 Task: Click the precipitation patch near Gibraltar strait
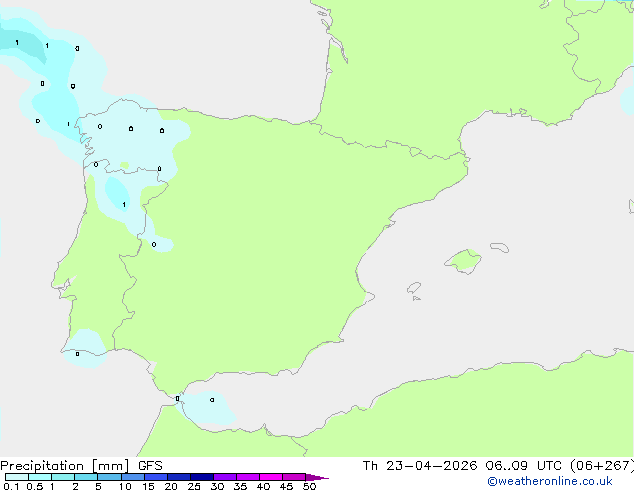coord(208,408)
